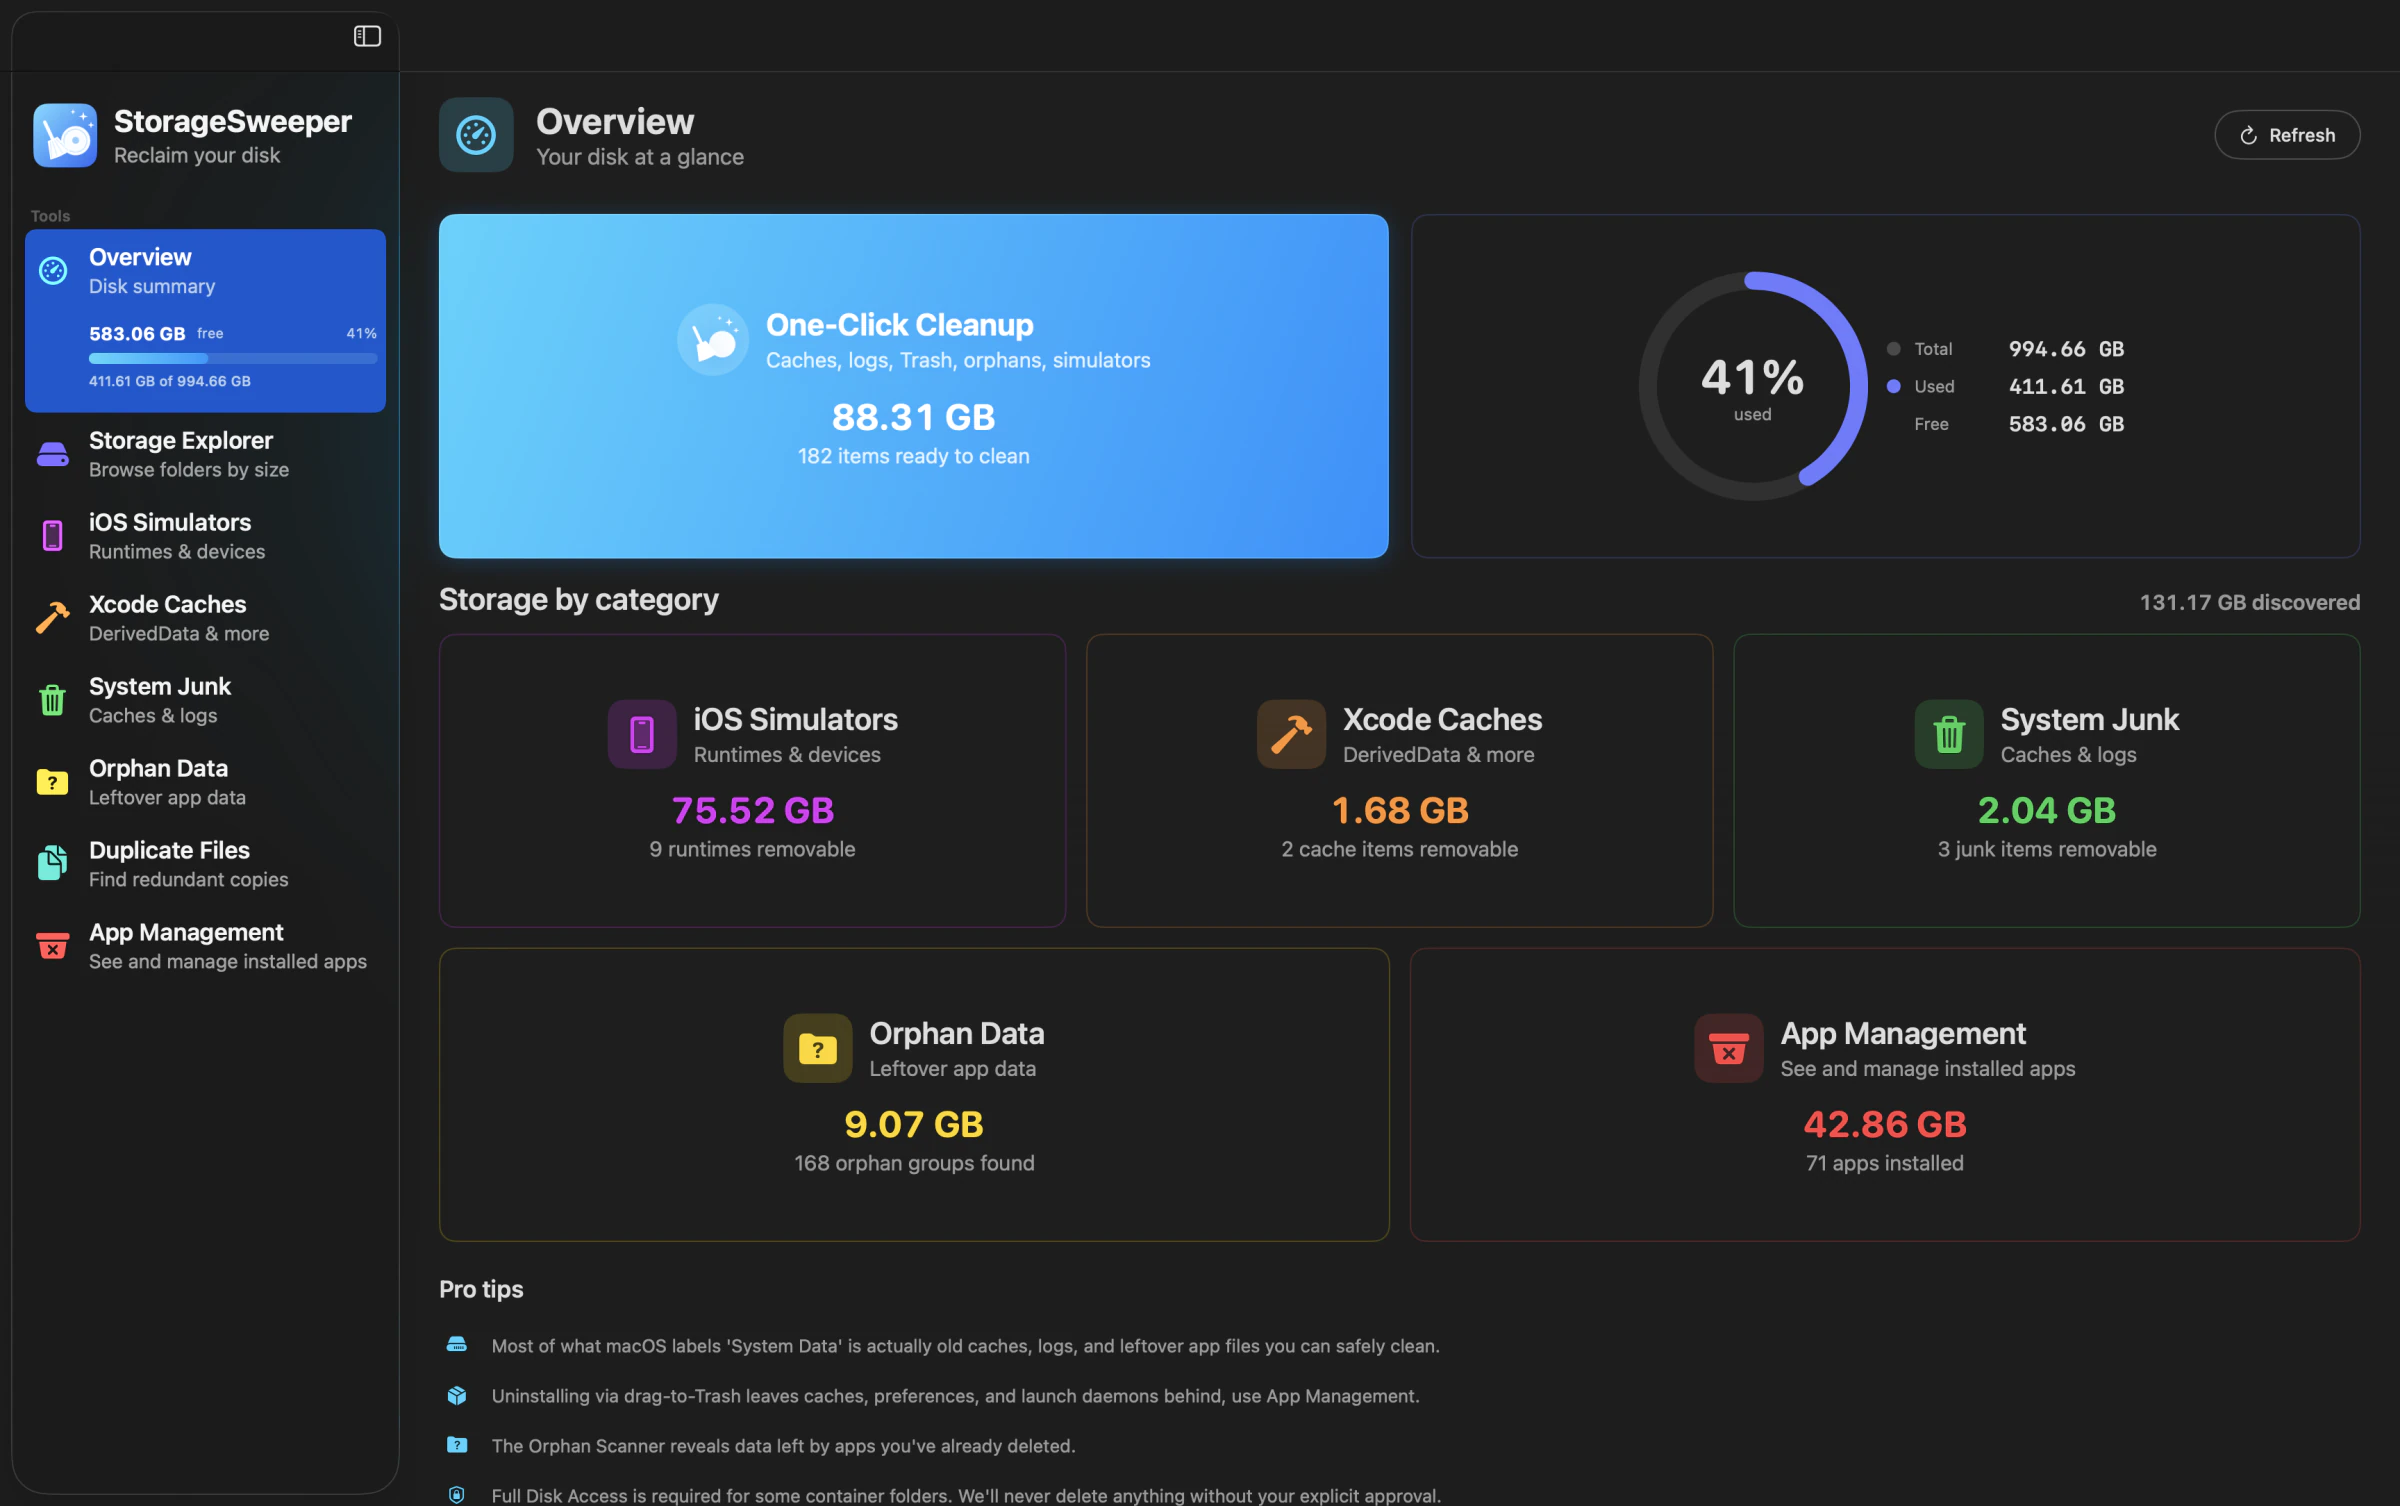Click the purple Used legend dot
This screenshot has width=2400, height=1506.
(1893, 386)
